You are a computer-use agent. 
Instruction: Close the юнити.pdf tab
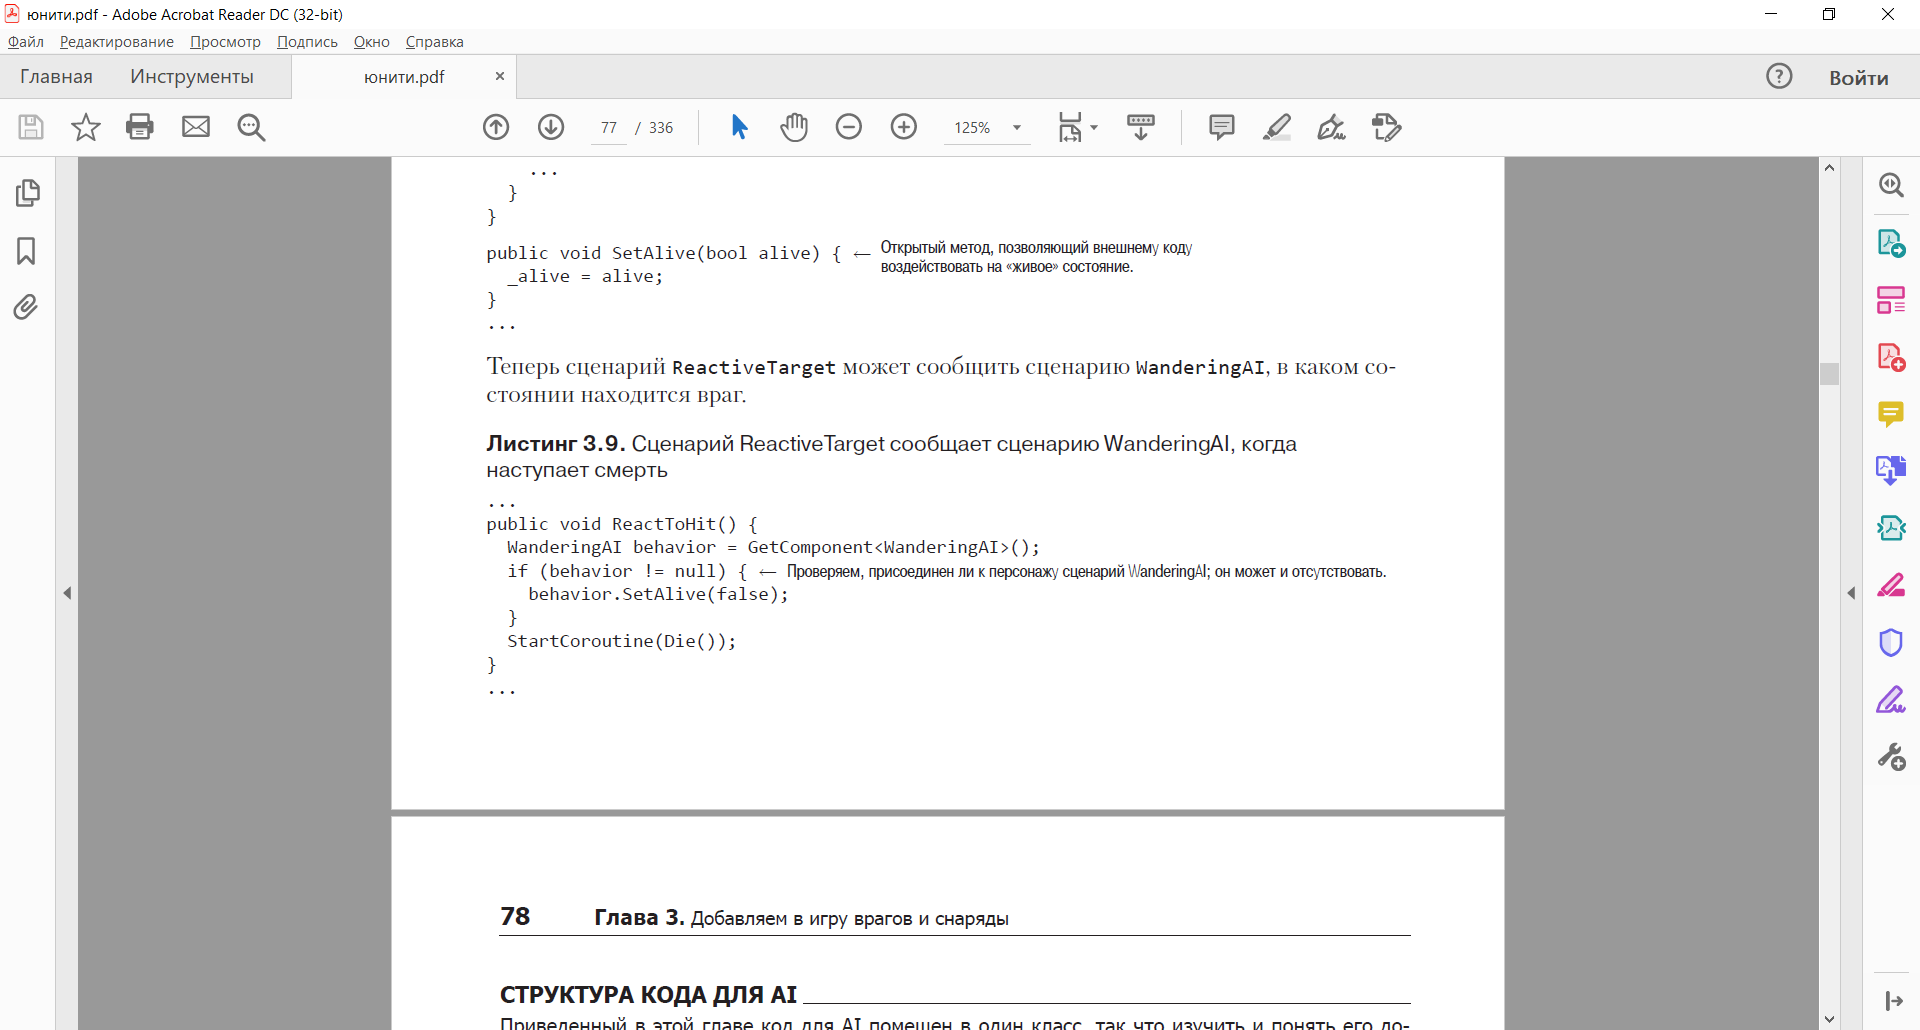pyautogui.click(x=500, y=76)
